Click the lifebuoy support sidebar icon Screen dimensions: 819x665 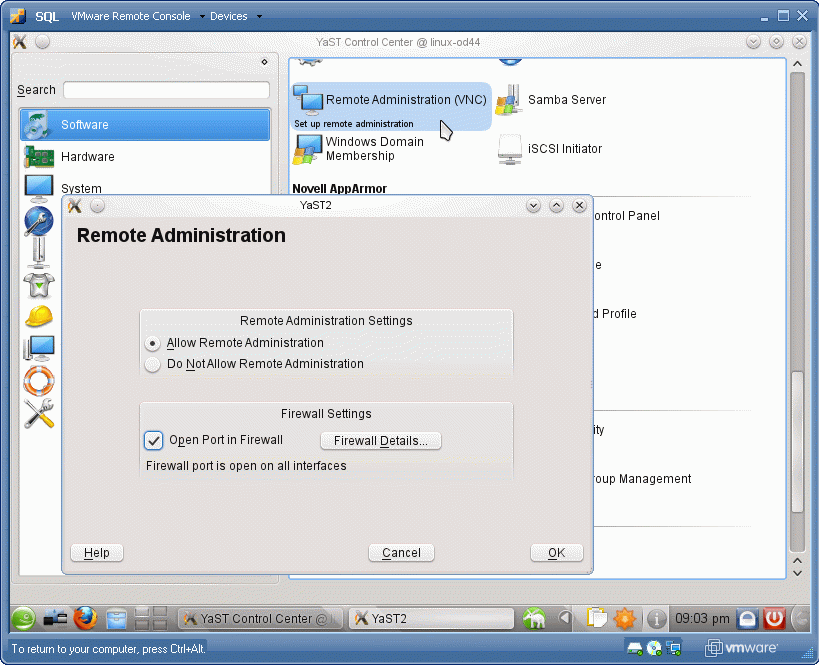tap(39, 380)
